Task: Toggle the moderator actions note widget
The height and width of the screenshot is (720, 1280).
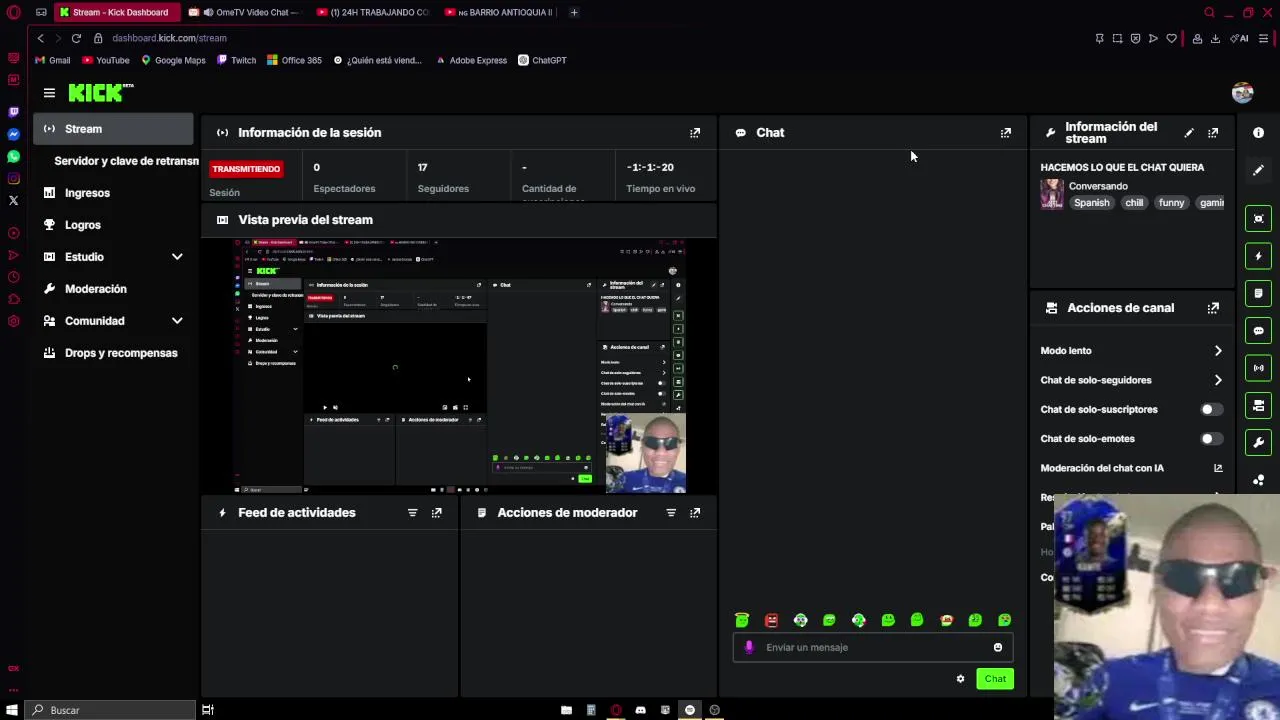Action: click(x=1259, y=293)
